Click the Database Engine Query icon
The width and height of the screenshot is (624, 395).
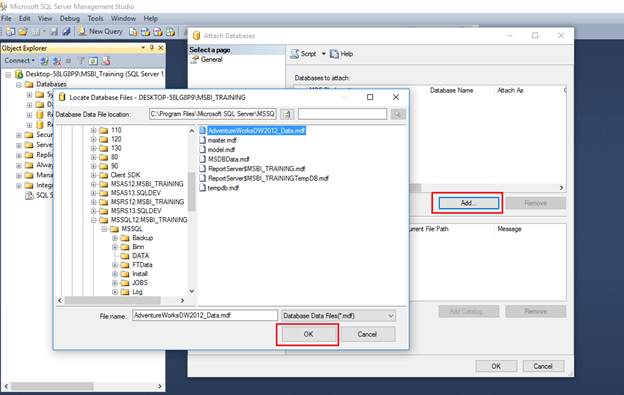tap(133, 31)
